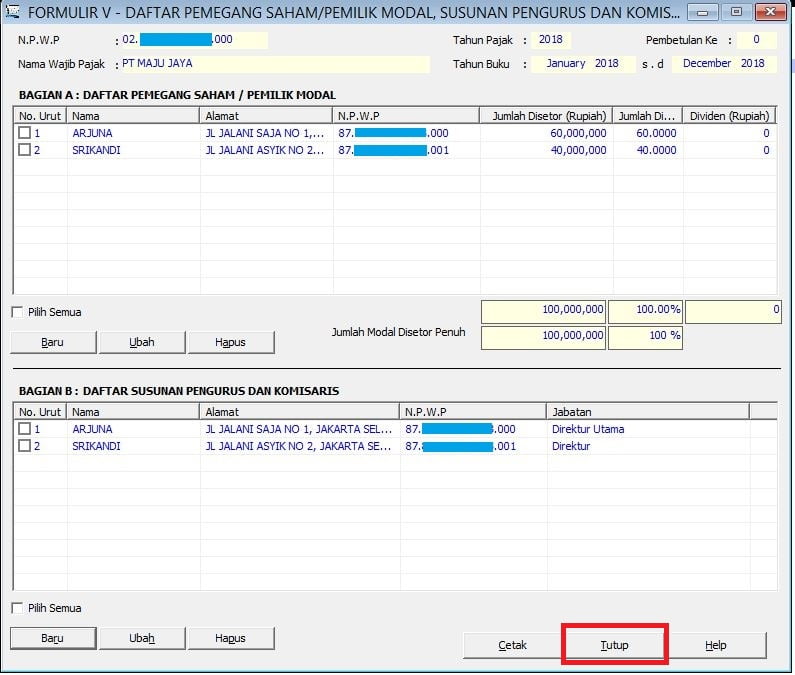Select ARJUNA in pengurus list
The image size is (795, 675).
coord(92,430)
